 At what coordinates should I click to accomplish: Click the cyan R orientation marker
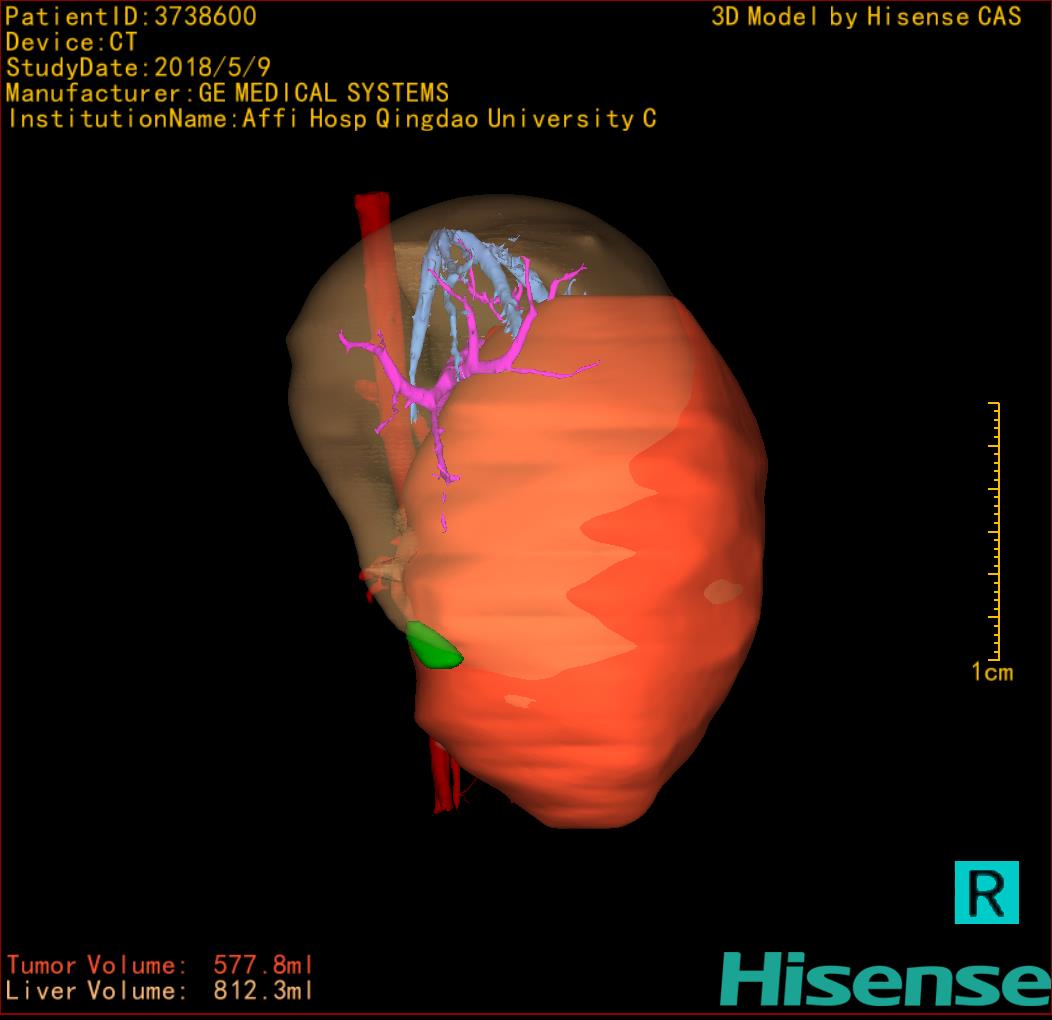pos(986,891)
